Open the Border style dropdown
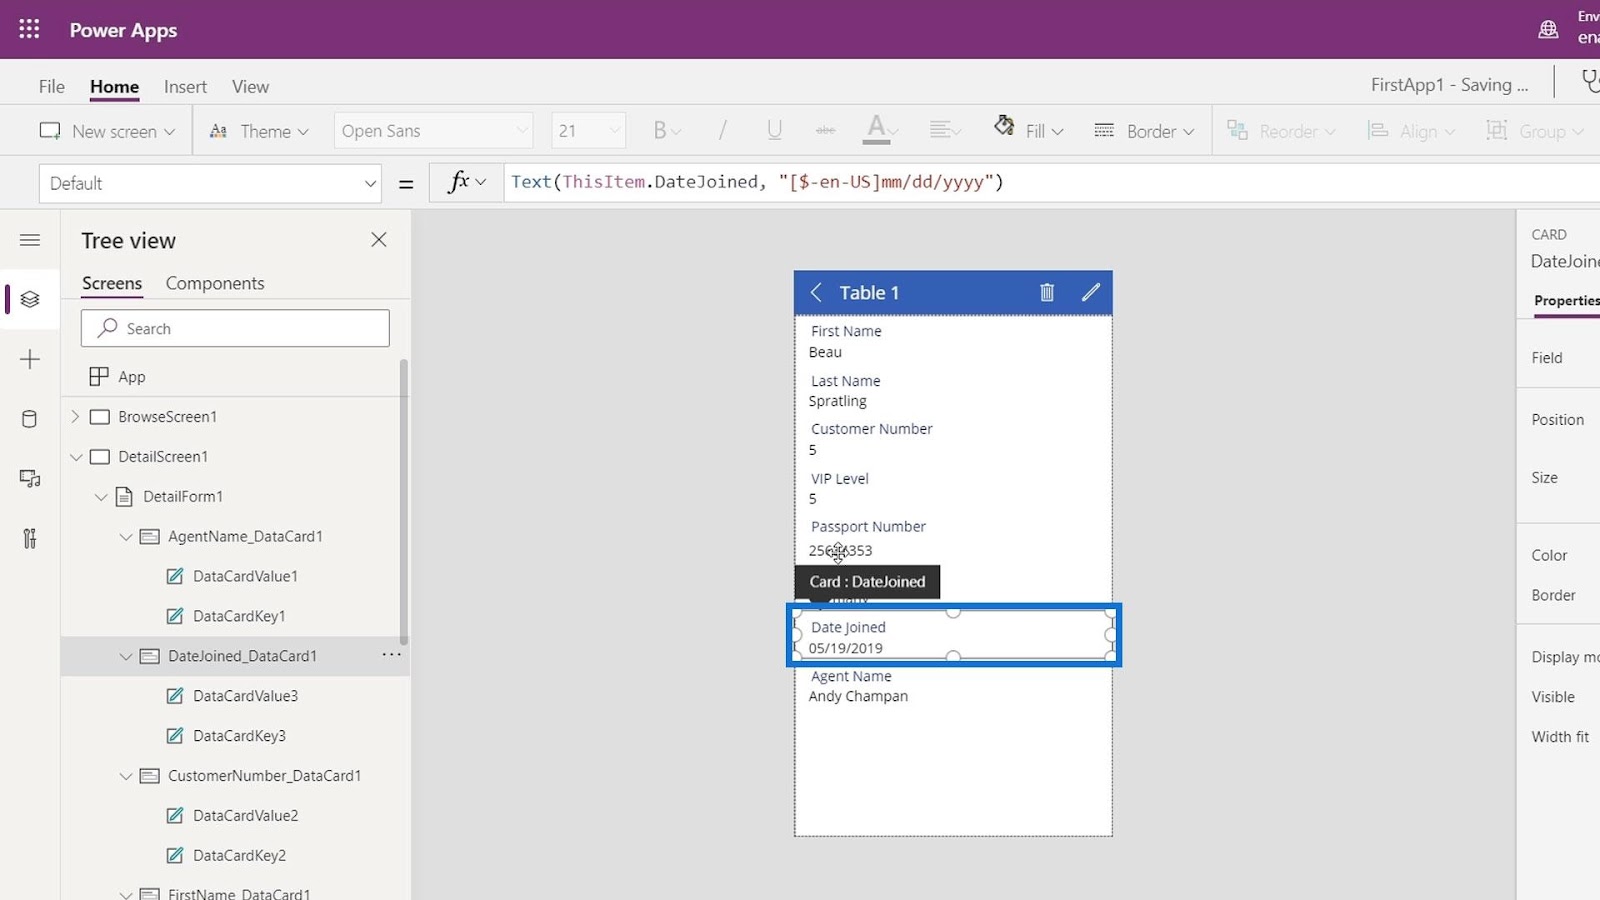The image size is (1600, 900). 1144,131
